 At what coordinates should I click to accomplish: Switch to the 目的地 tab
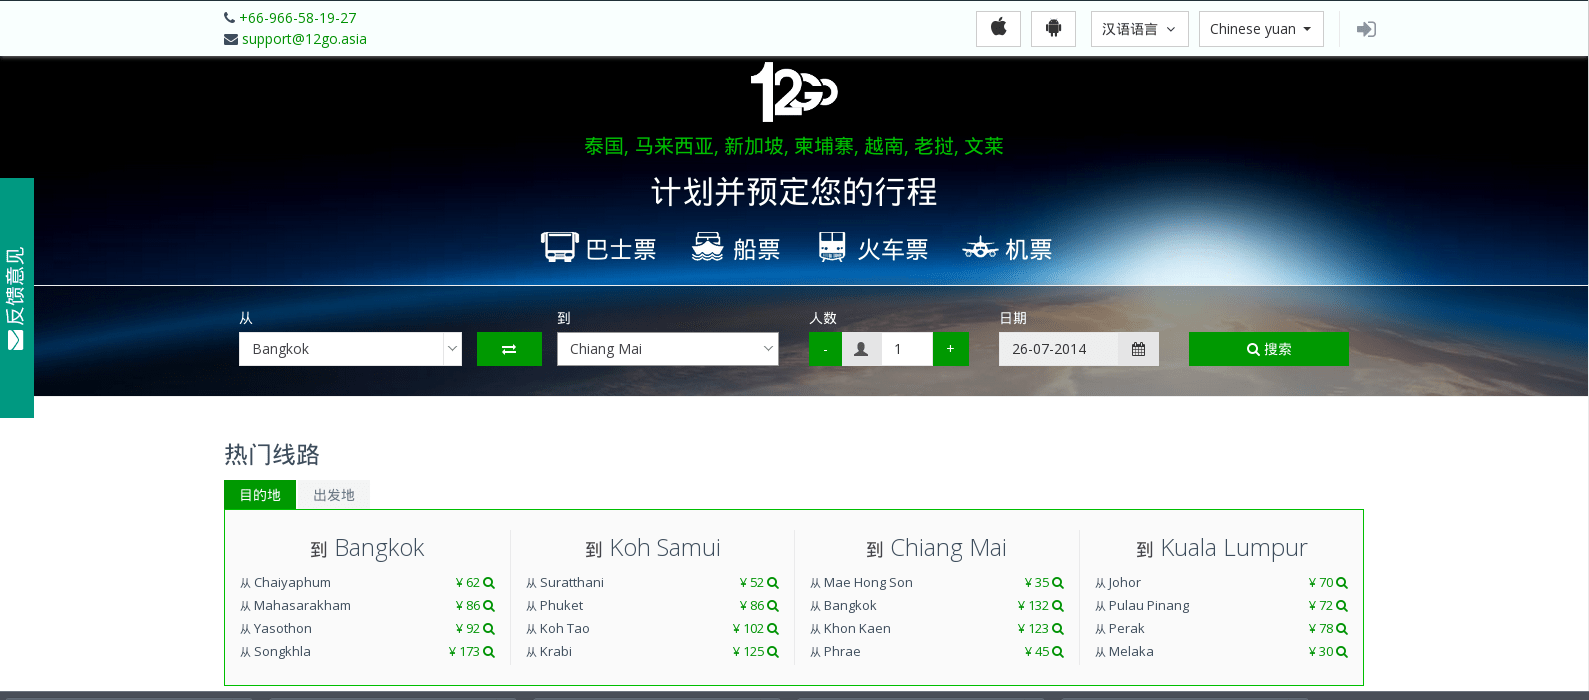click(x=260, y=495)
